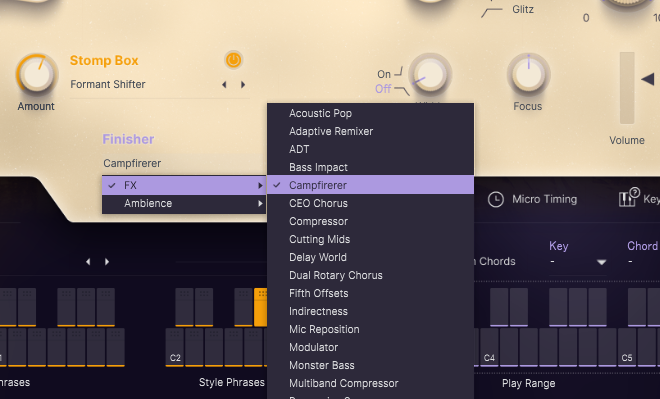Select Adaptive Remixer finisher
This screenshot has width=660, height=399.
pyautogui.click(x=370, y=131)
